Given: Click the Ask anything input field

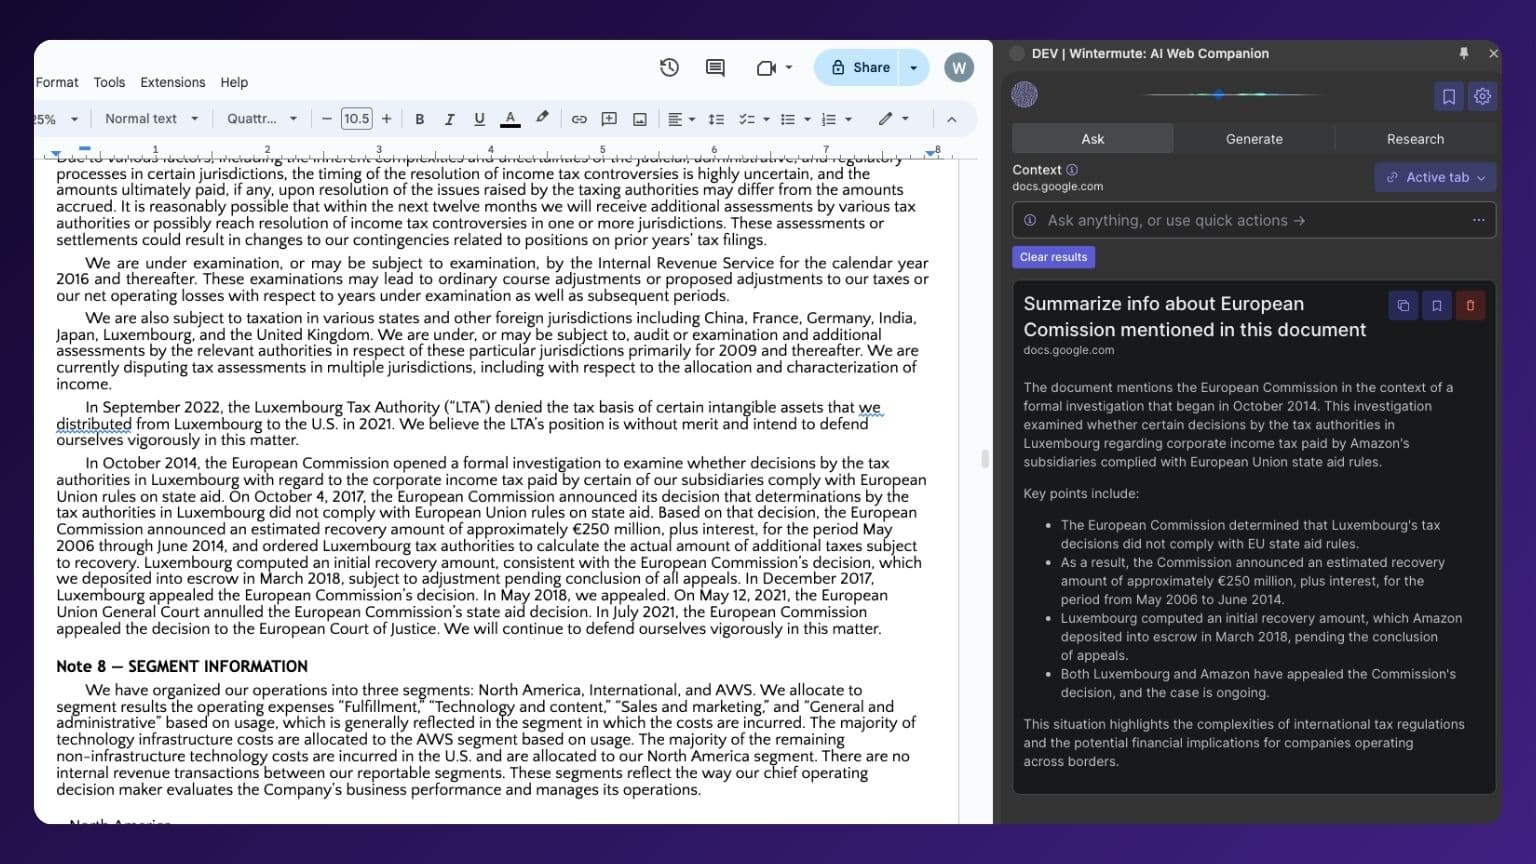Looking at the screenshot, I should [1254, 220].
